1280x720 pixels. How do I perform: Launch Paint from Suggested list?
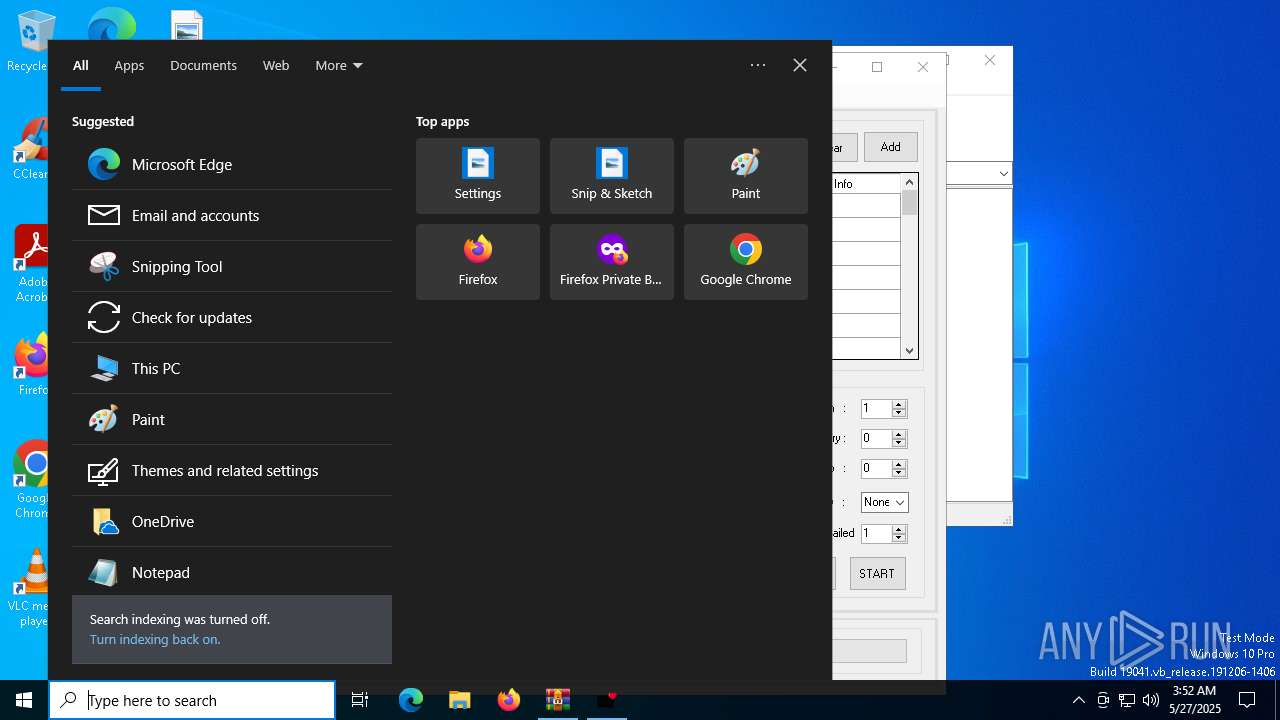pos(232,419)
